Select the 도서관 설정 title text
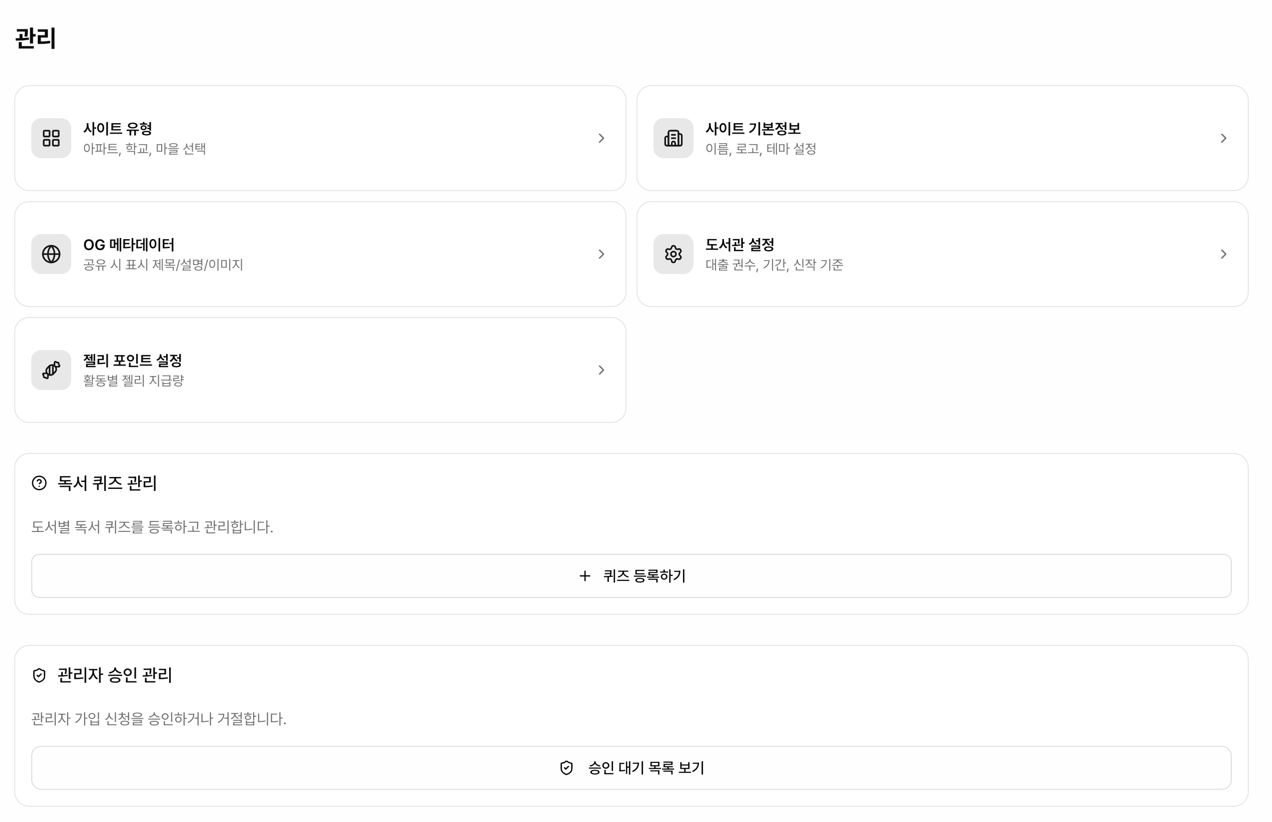This screenshot has width=1272, height=822. click(x=740, y=245)
